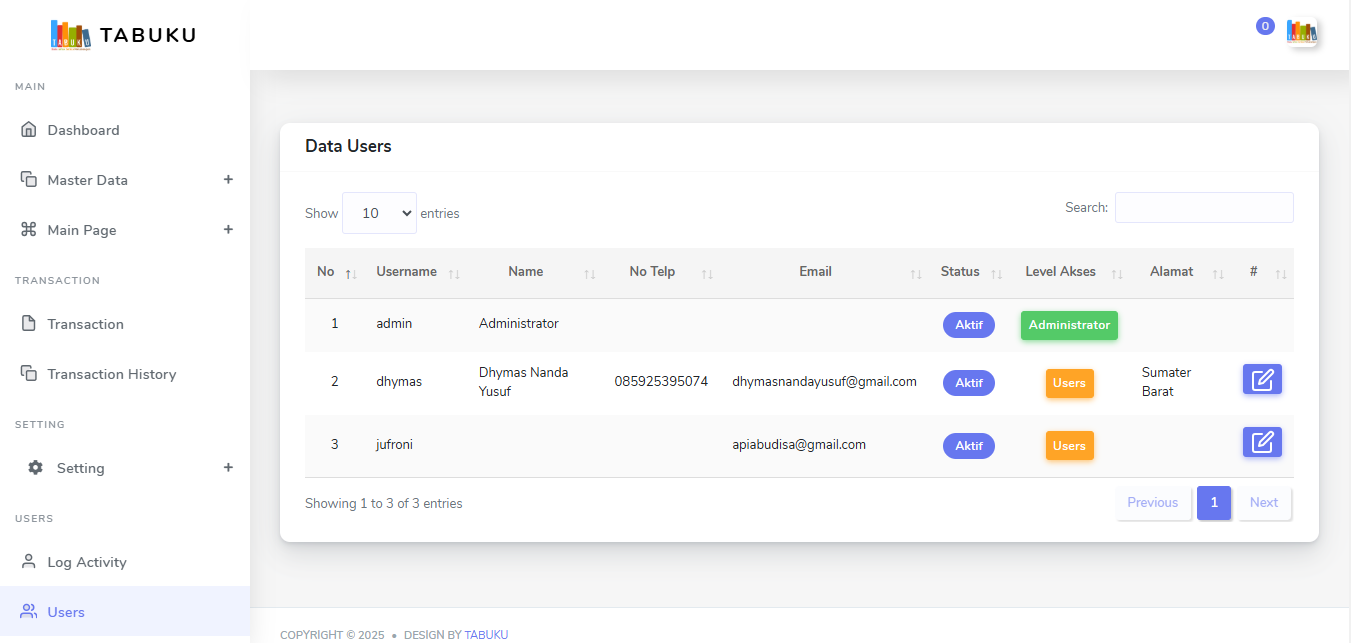
Task: Click the TABUKU logo in the sidebar
Action: [124, 35]
